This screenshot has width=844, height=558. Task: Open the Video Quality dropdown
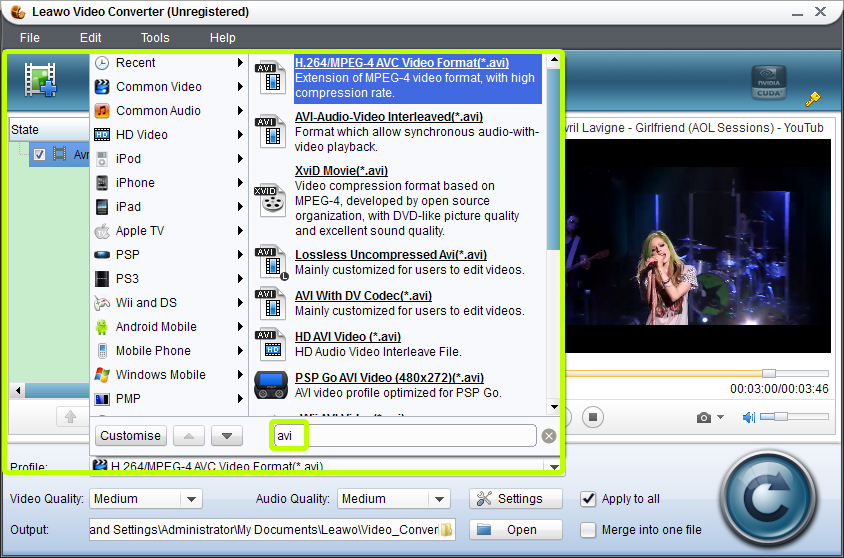coord(191,499)
